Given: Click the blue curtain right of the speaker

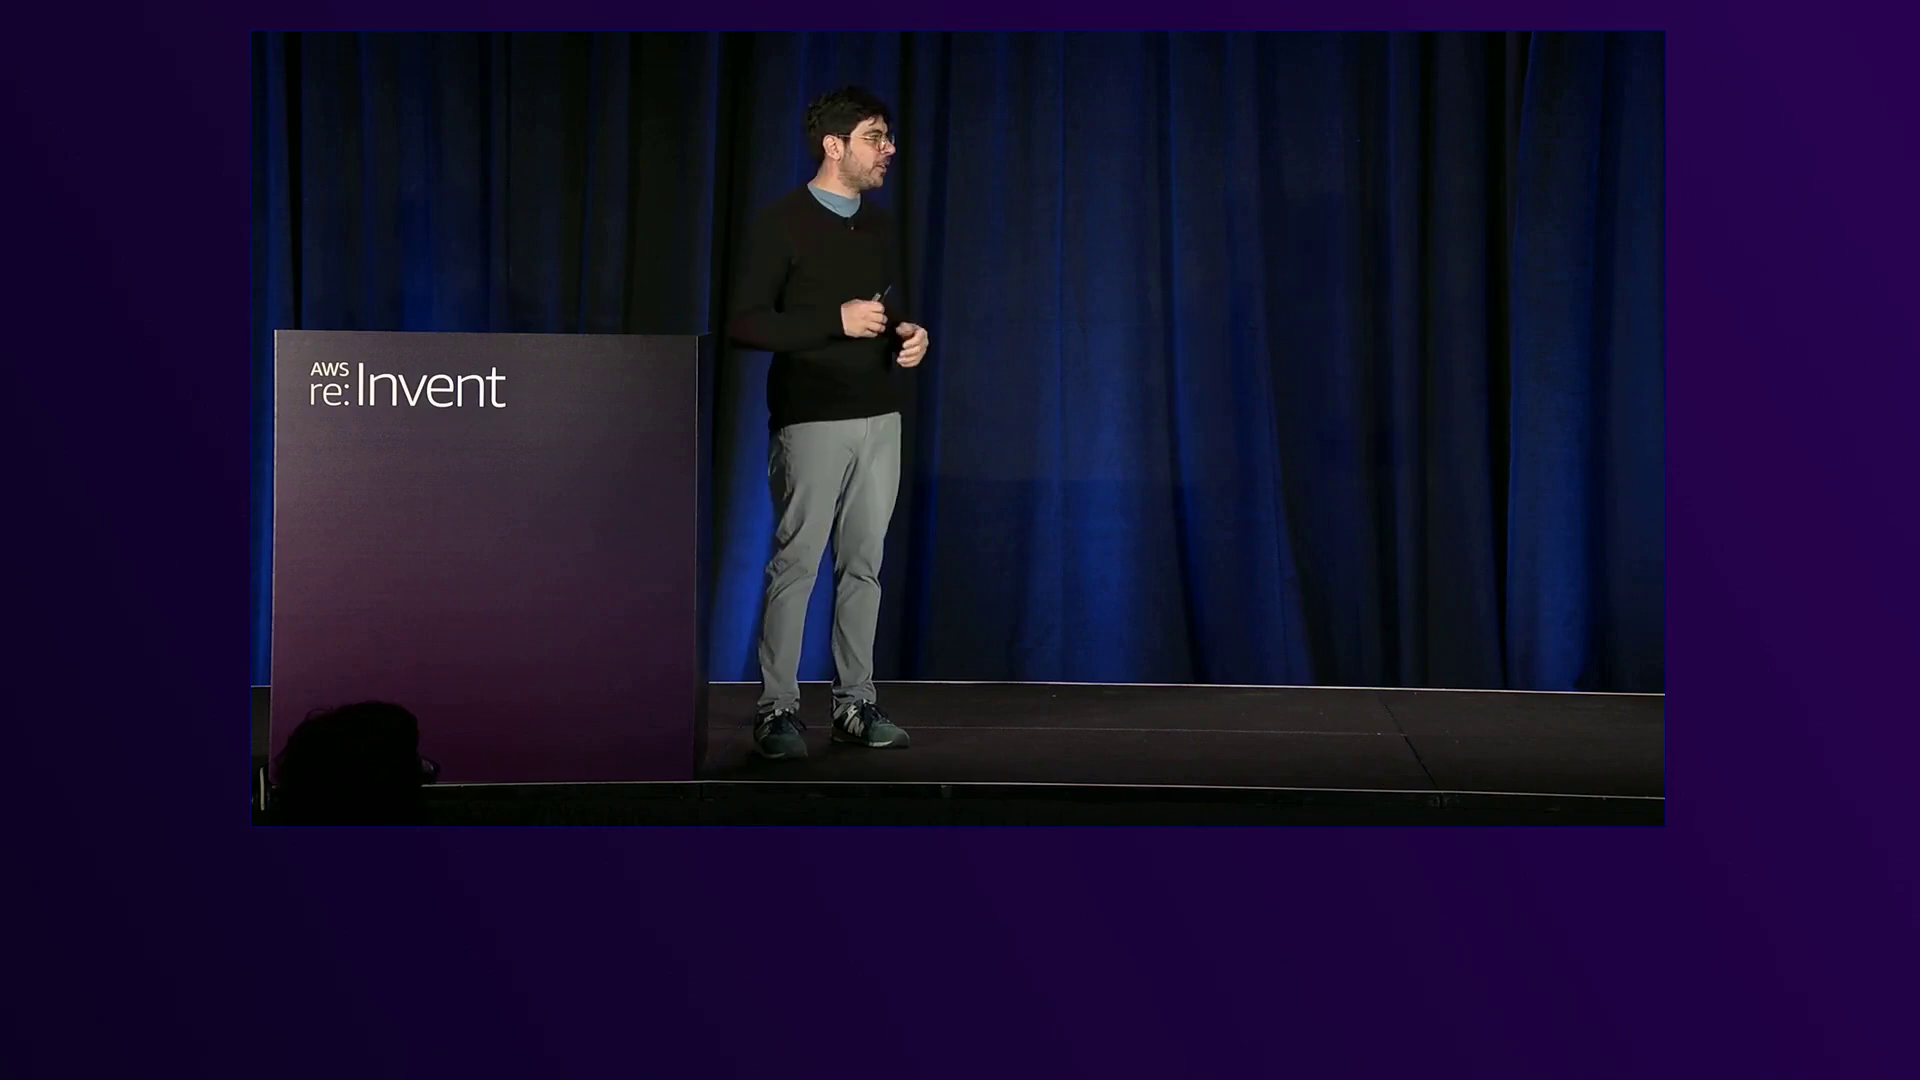Looking at the screenshot, I should tap(1250, 350).
